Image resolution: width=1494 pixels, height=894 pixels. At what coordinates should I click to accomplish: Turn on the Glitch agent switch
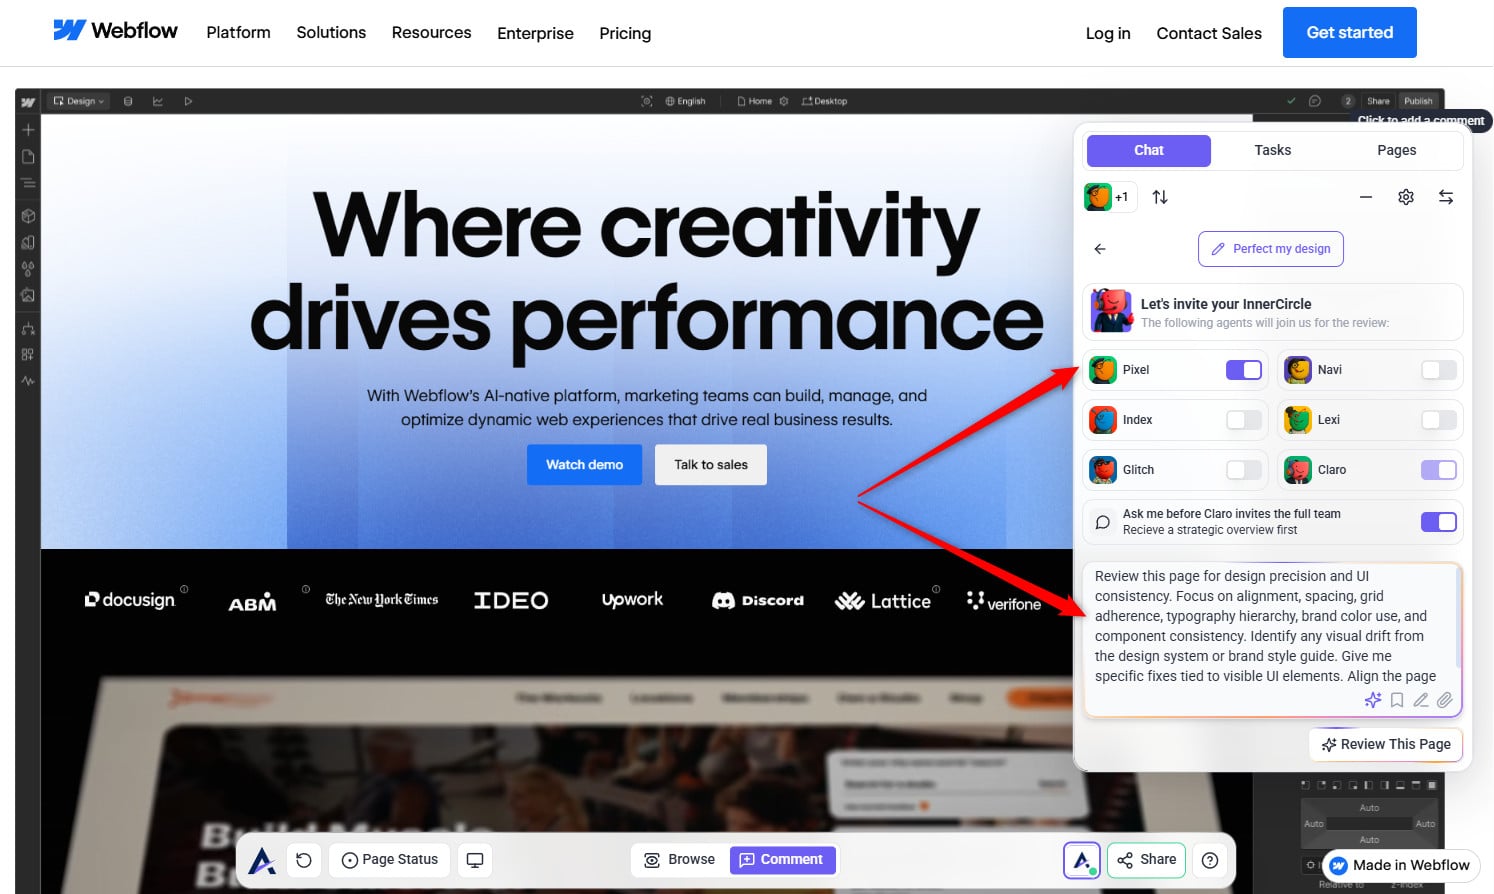pyautogui.click(x=1244, y=470)
